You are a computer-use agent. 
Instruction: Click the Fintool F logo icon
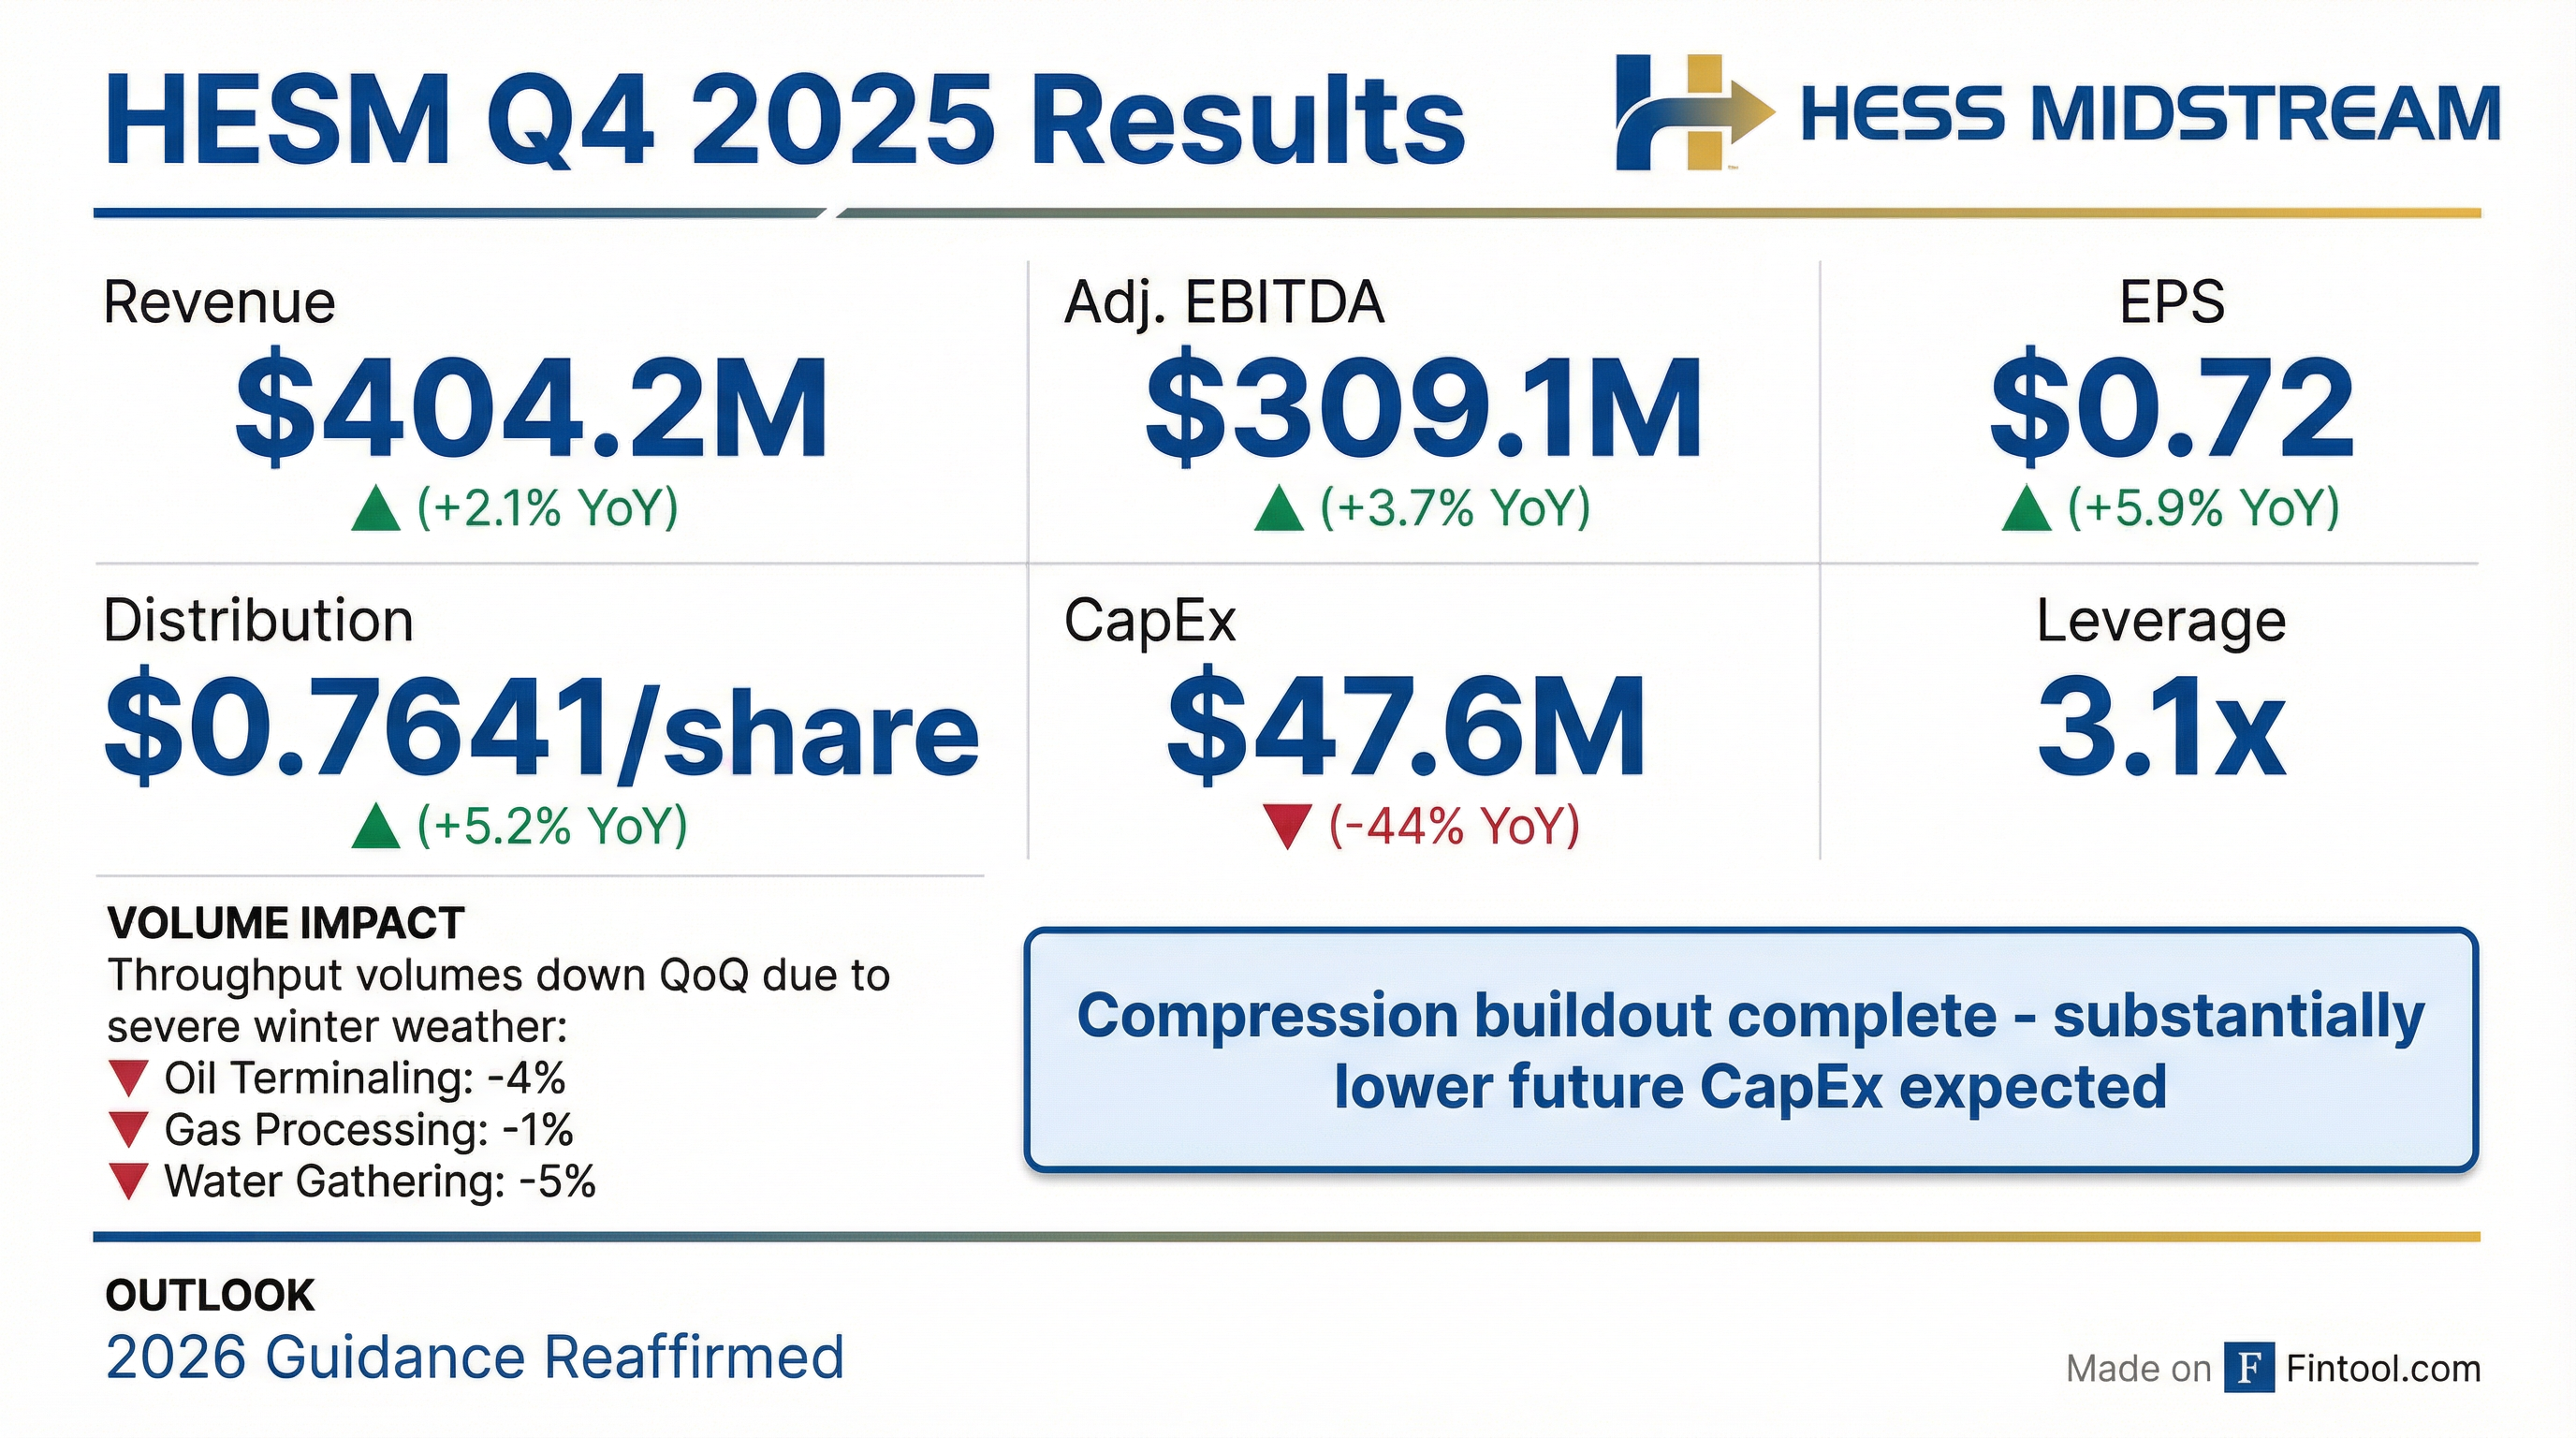tap(2249, 1367)
